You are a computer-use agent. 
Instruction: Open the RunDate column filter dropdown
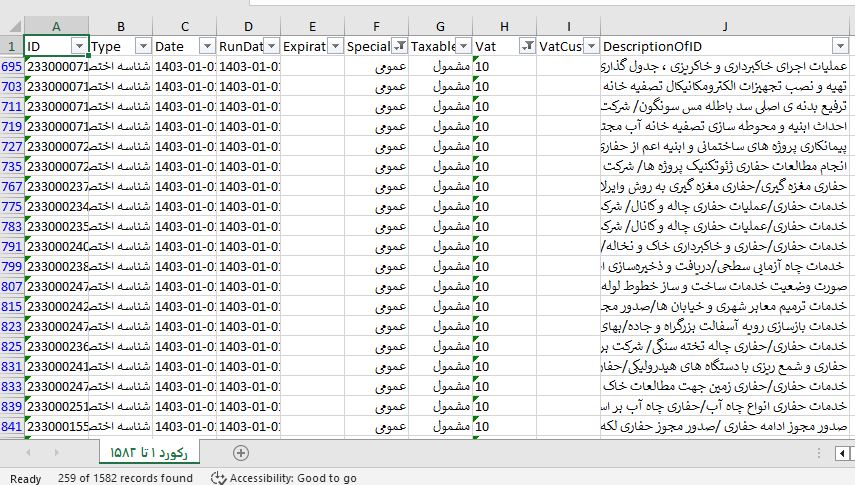[x=271, y=46]
